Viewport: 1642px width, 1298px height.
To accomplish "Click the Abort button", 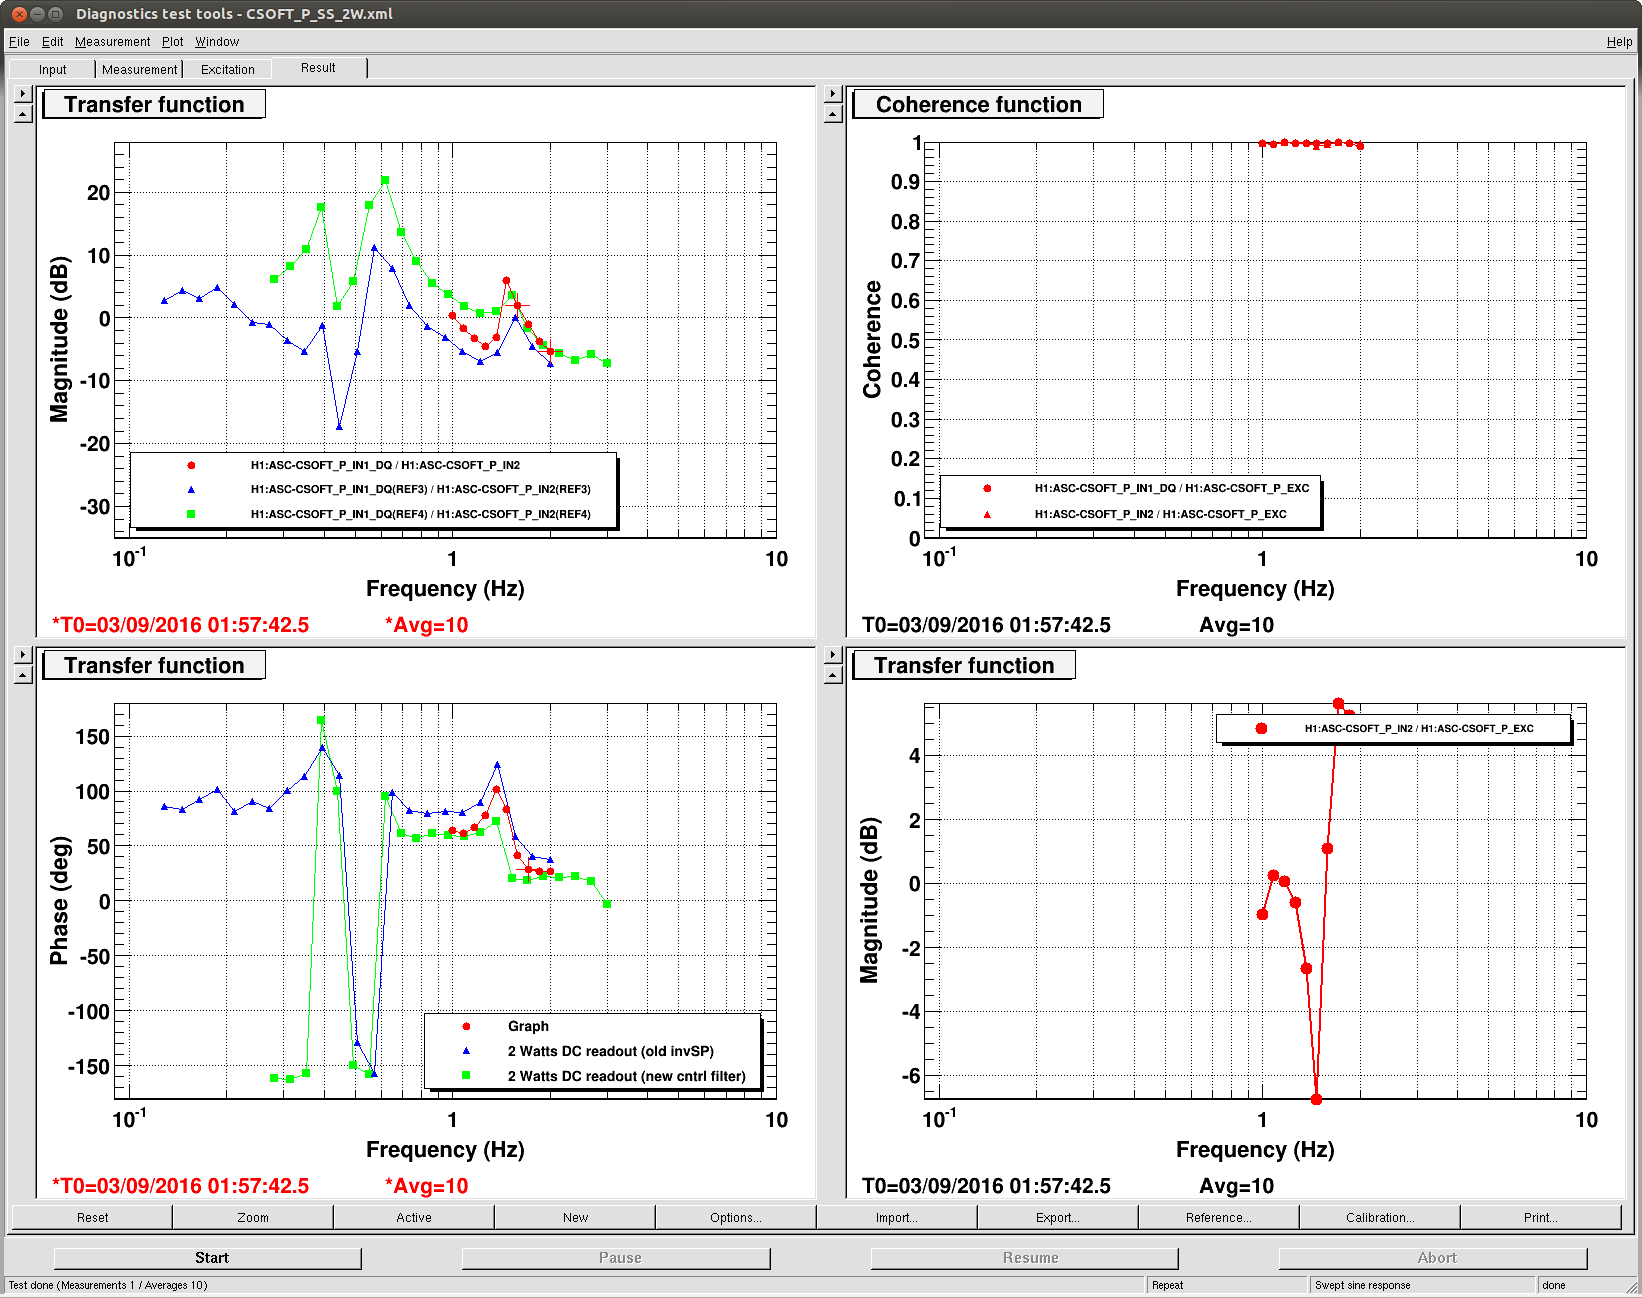I will (x=1434, y=1258).
